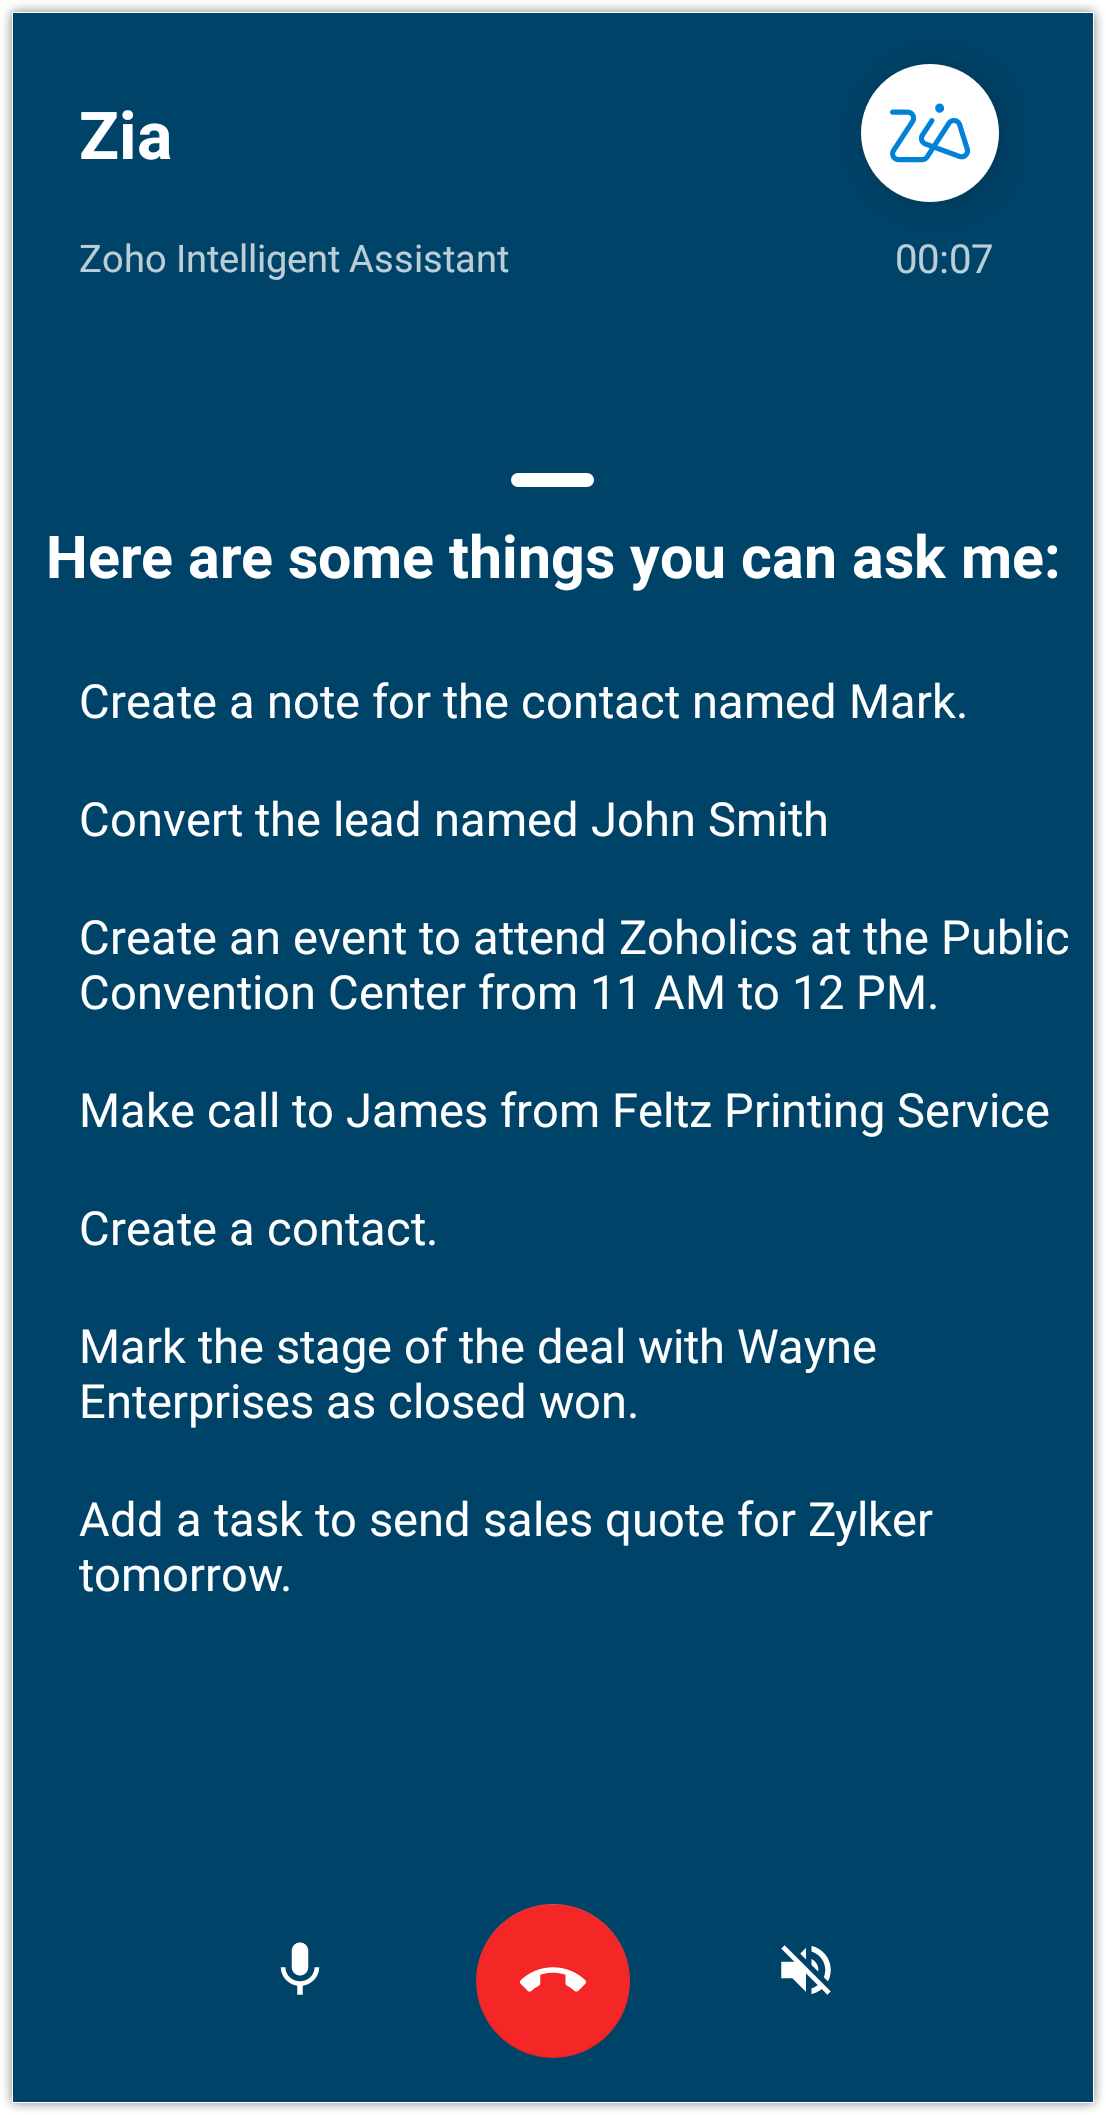This screenshot has height=2115, width=1106.
Task: Tap 'Convention Center from 11 AM' text line
Action: pyautogui.click(x=508, y=994)
